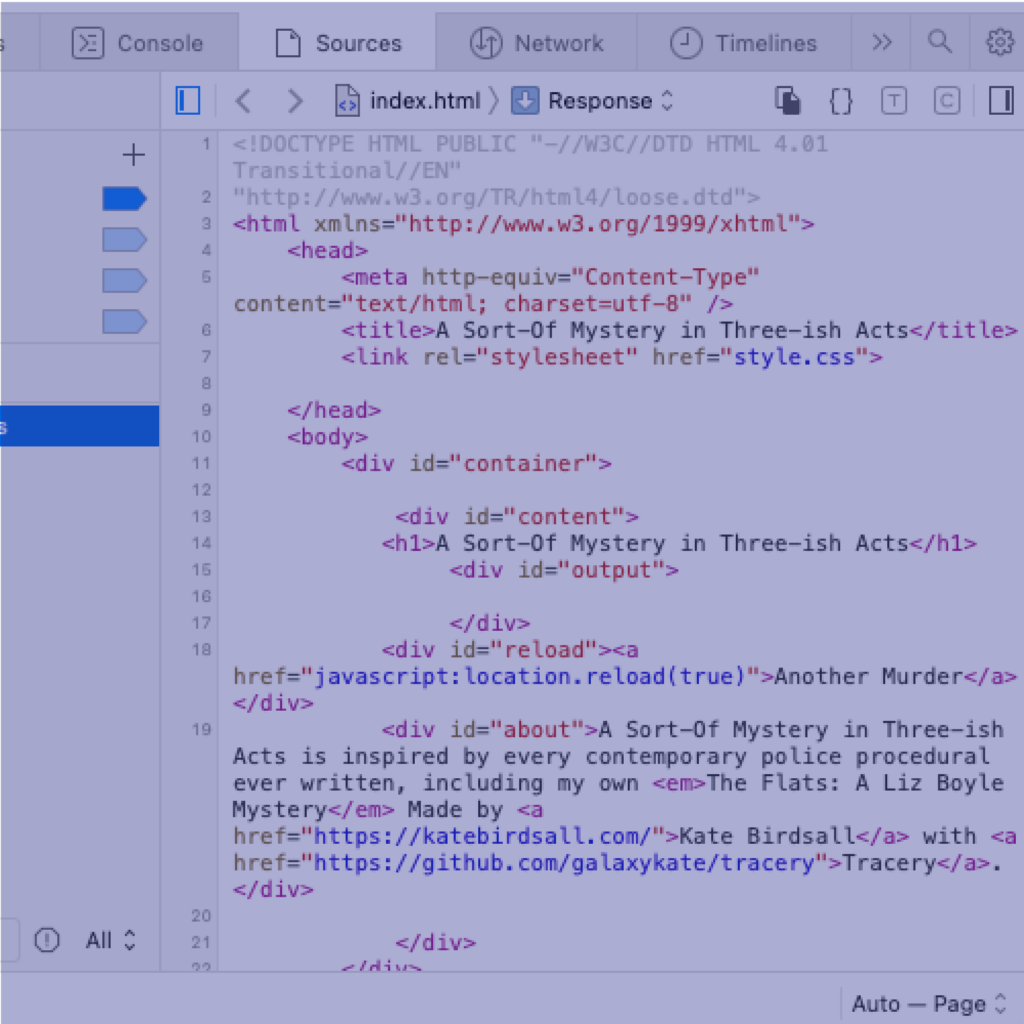
Task: Toggle the details sidebar on right
Action: (x=1001, y=101)
